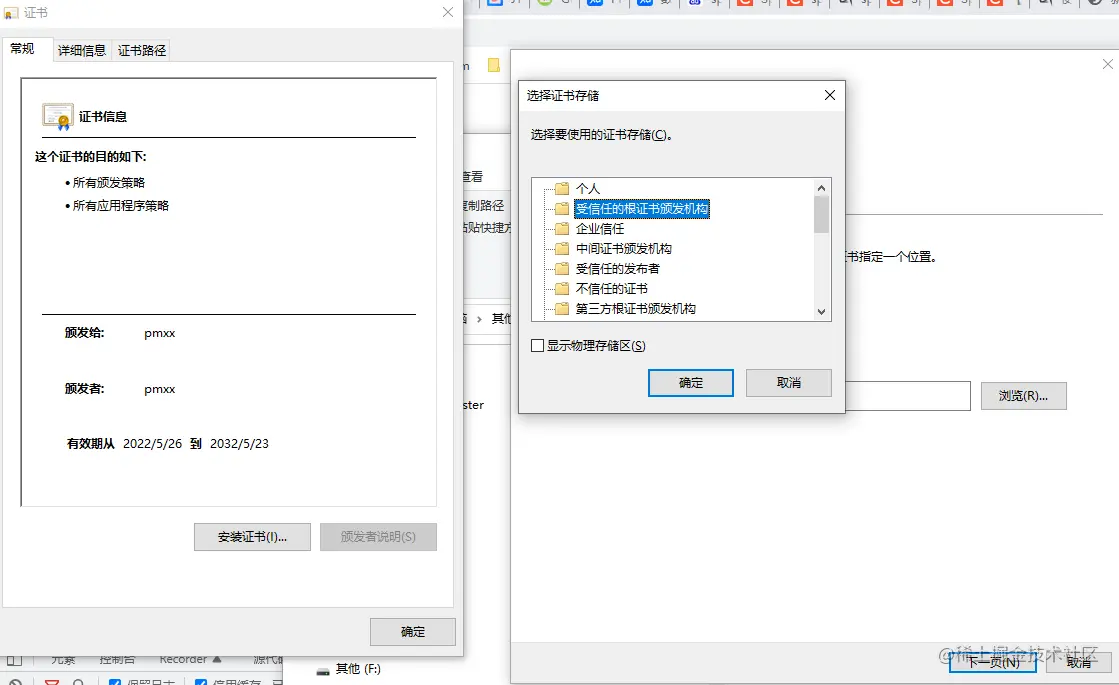Image resolution: width=1119 pixels, height=685 pixels.
Task: Click the 安装证书(I) button
Action: [252, 537]
